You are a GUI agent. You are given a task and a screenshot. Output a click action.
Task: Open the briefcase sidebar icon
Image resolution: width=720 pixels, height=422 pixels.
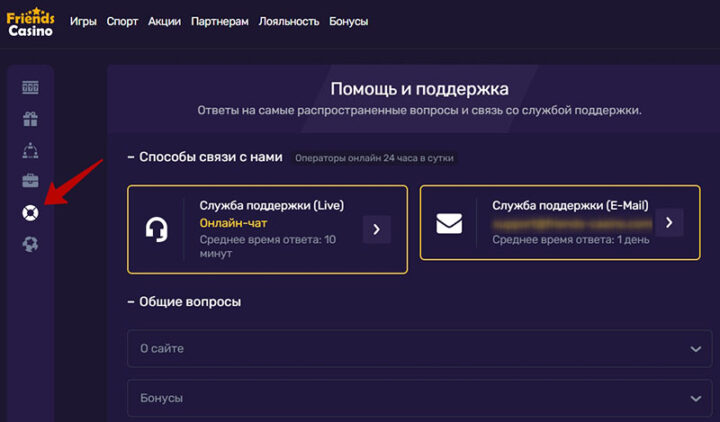(30, 180)
